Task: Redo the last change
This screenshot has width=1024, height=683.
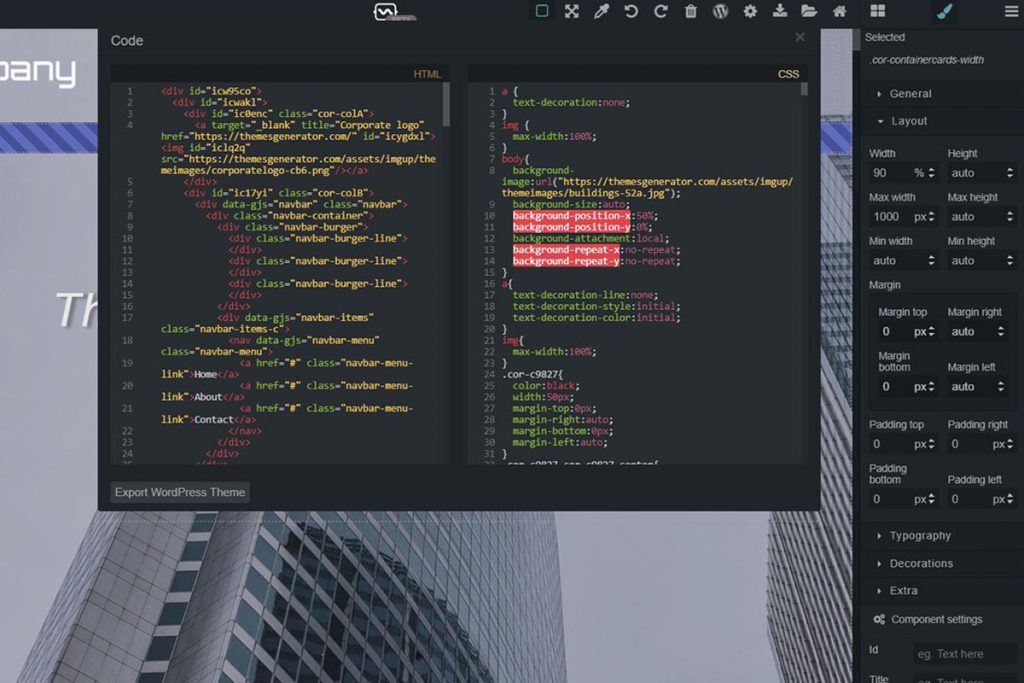Action: tap(661, 10)
